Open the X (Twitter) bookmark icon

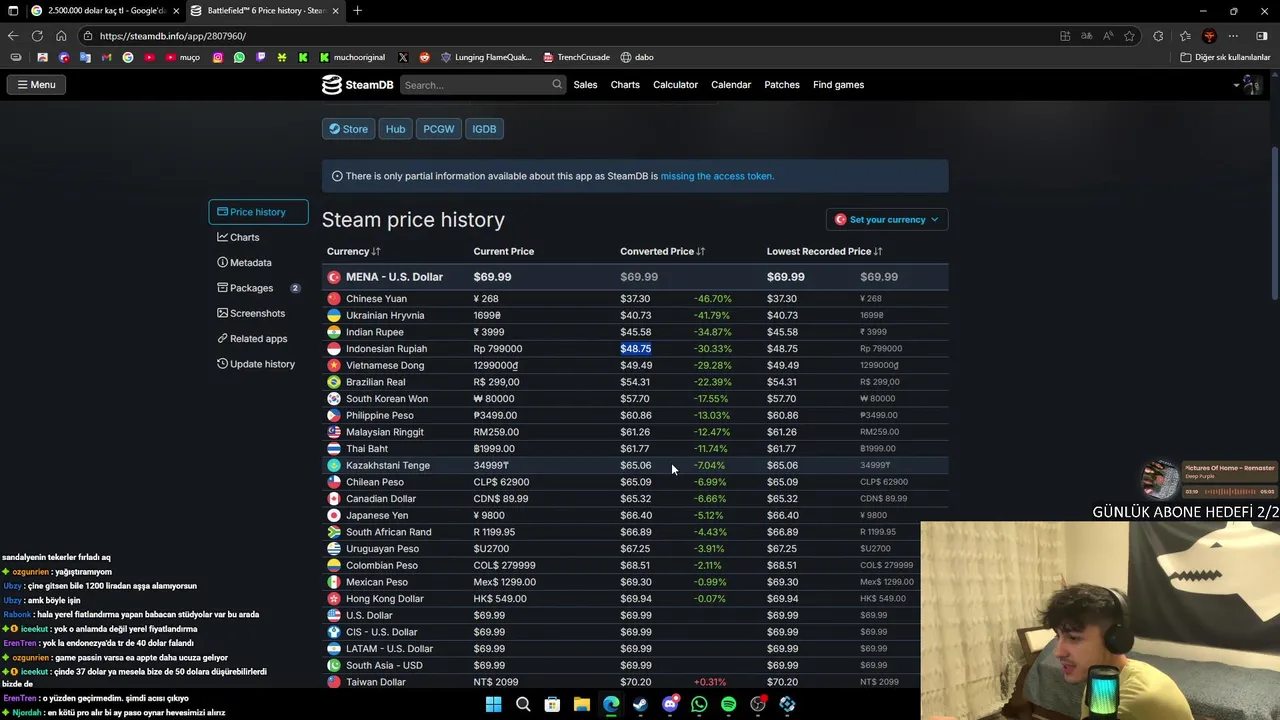403,58
